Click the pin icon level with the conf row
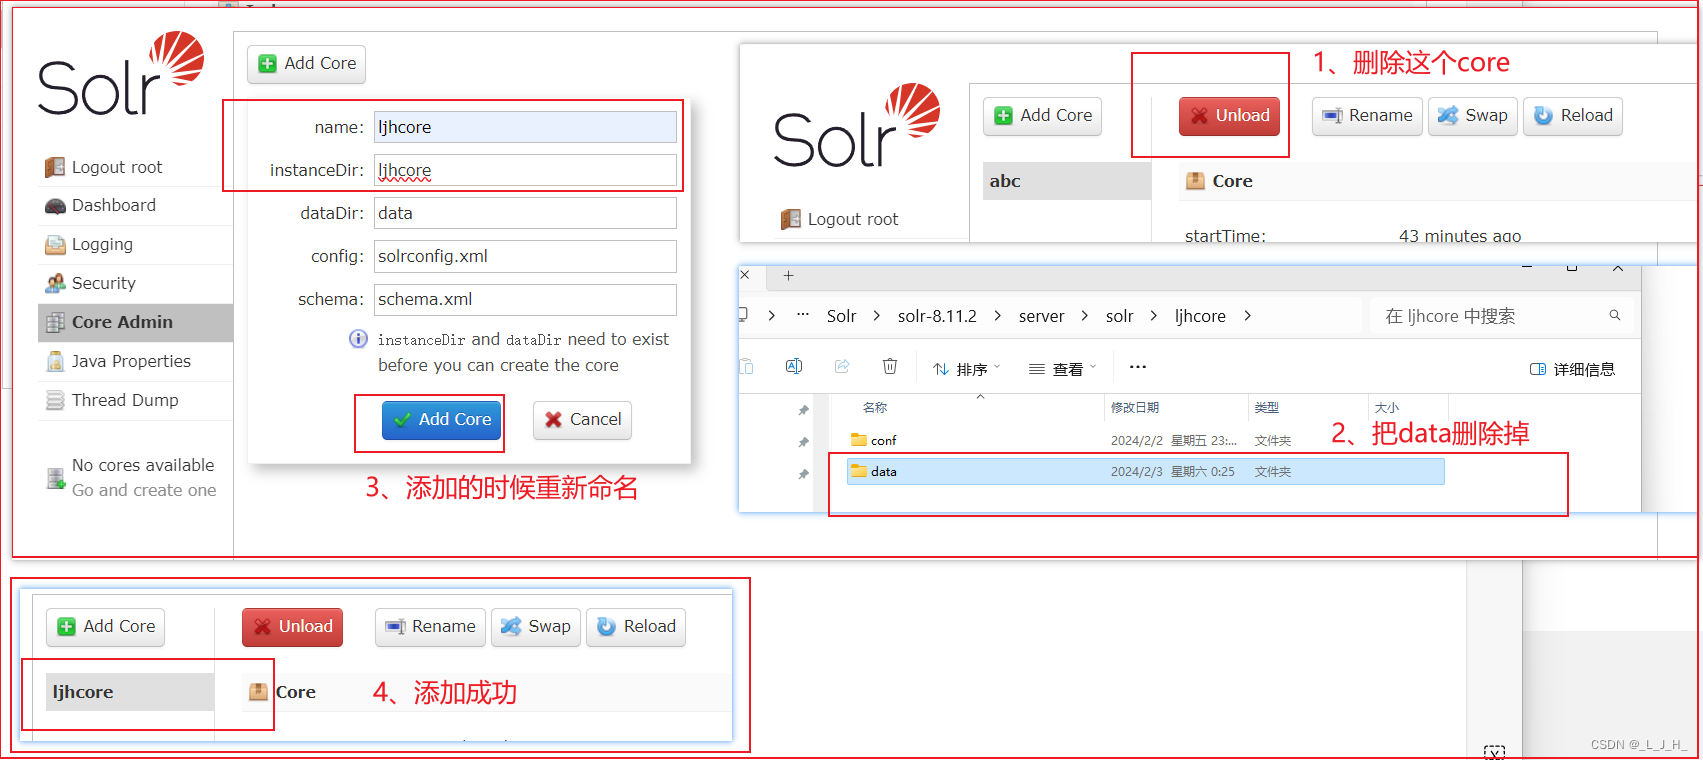Screen dimensions: 1703x760 coord(803,442)
